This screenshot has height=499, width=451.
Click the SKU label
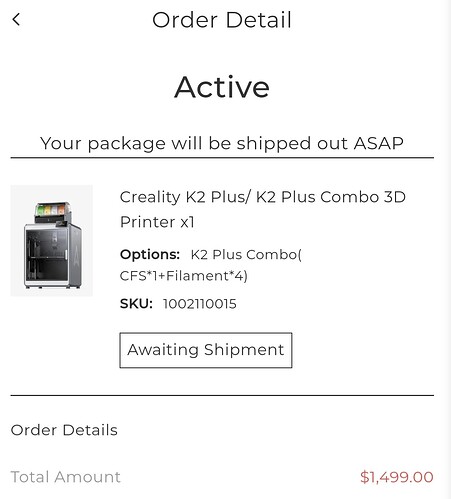pos(136,304)
